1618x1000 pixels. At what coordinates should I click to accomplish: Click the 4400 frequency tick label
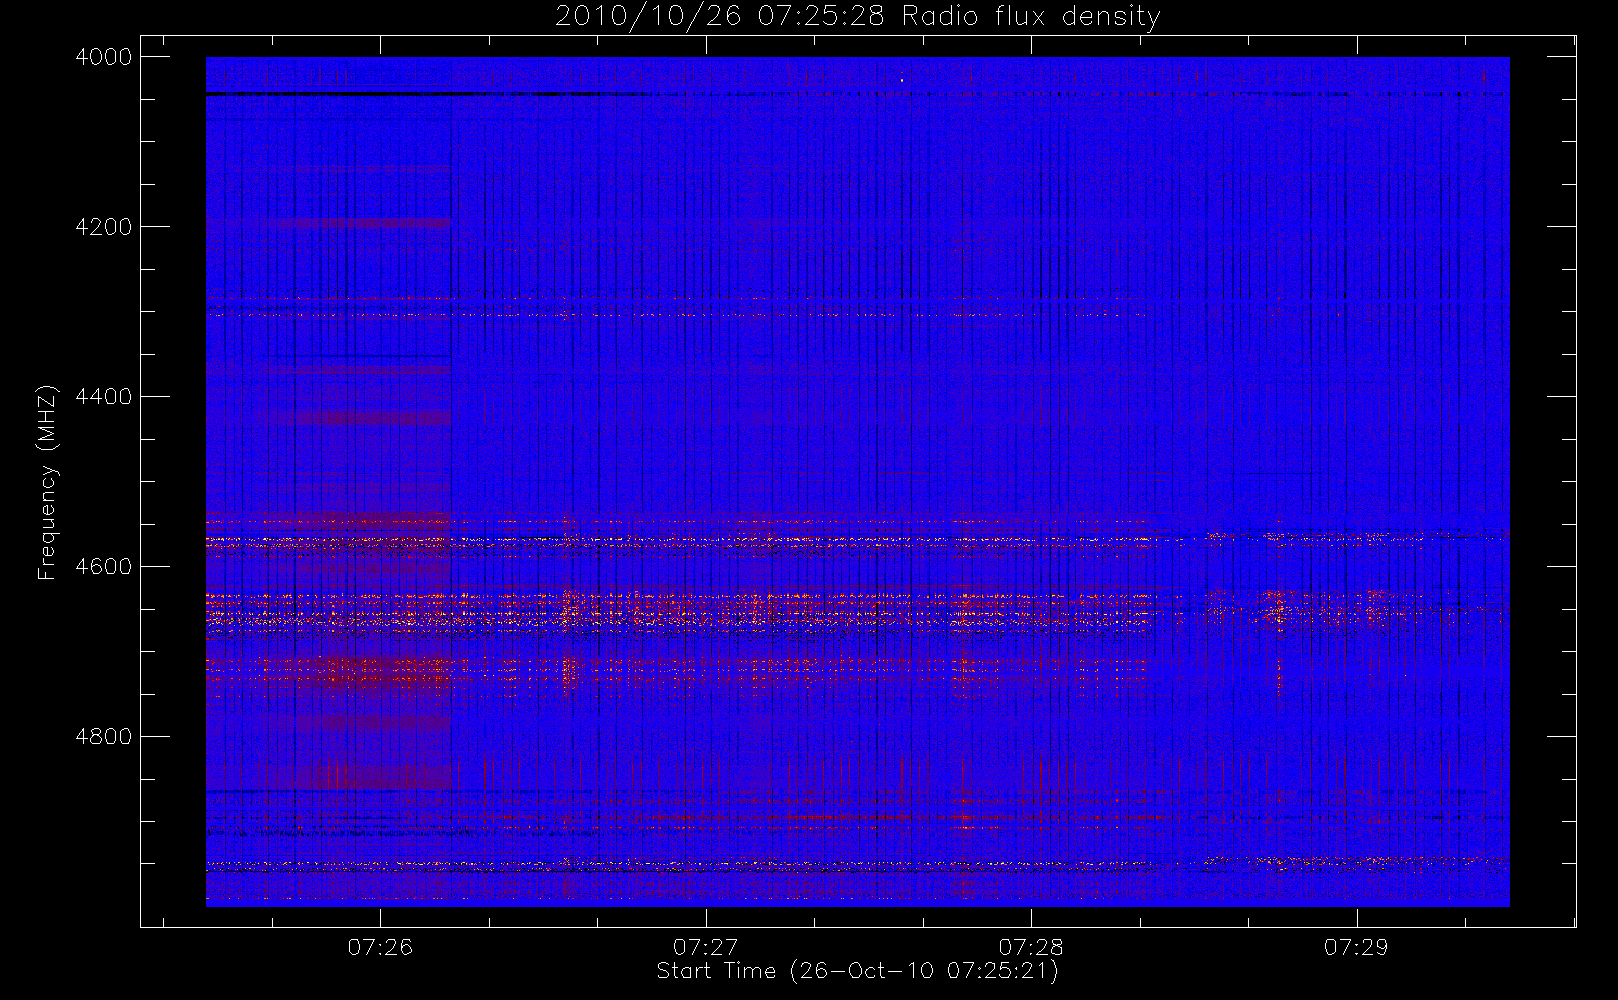104,397
